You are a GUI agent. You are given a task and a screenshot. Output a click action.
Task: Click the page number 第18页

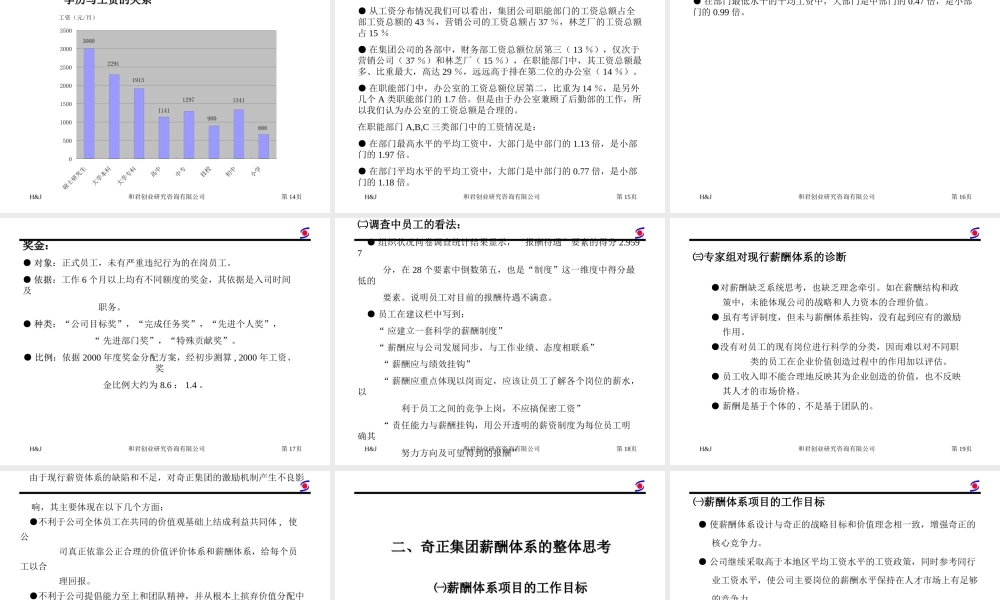click(x=628, y=450)
